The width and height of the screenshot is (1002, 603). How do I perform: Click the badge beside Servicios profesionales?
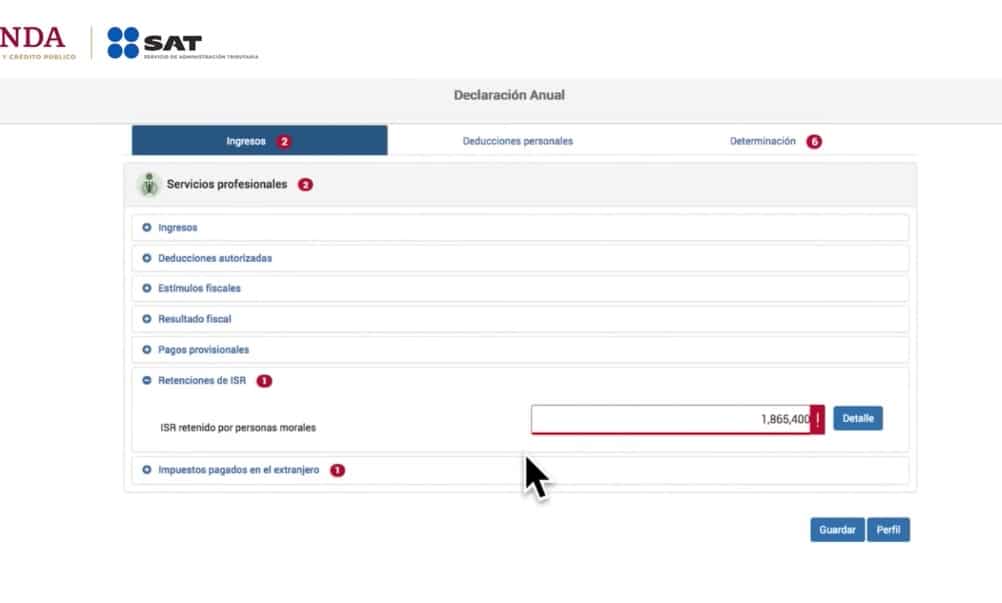[305, 185]
